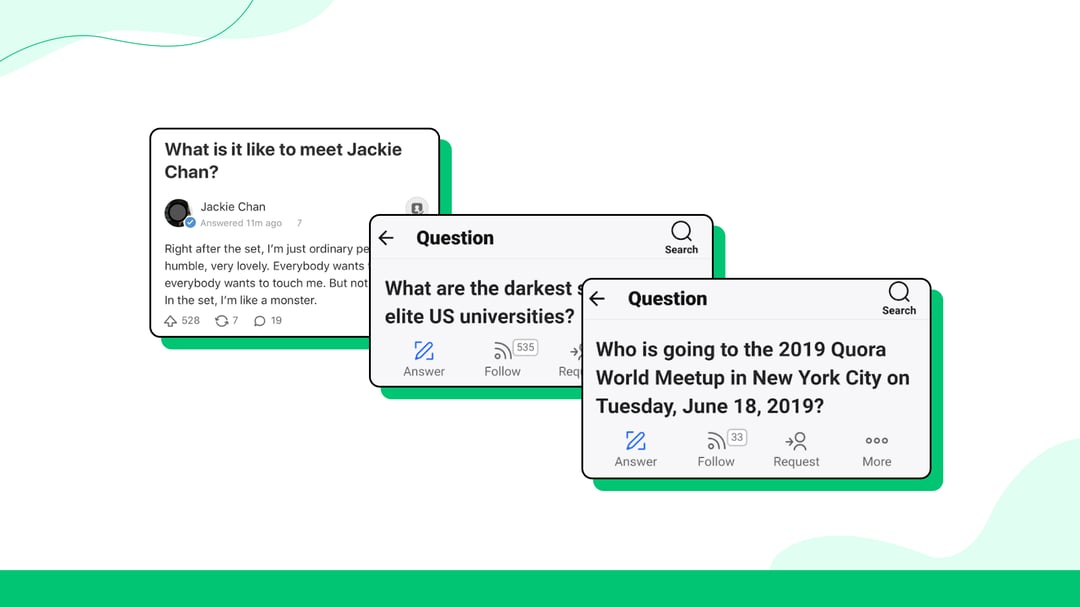
Task: Go back from the Quora Meetup question card
Action: 597,298
